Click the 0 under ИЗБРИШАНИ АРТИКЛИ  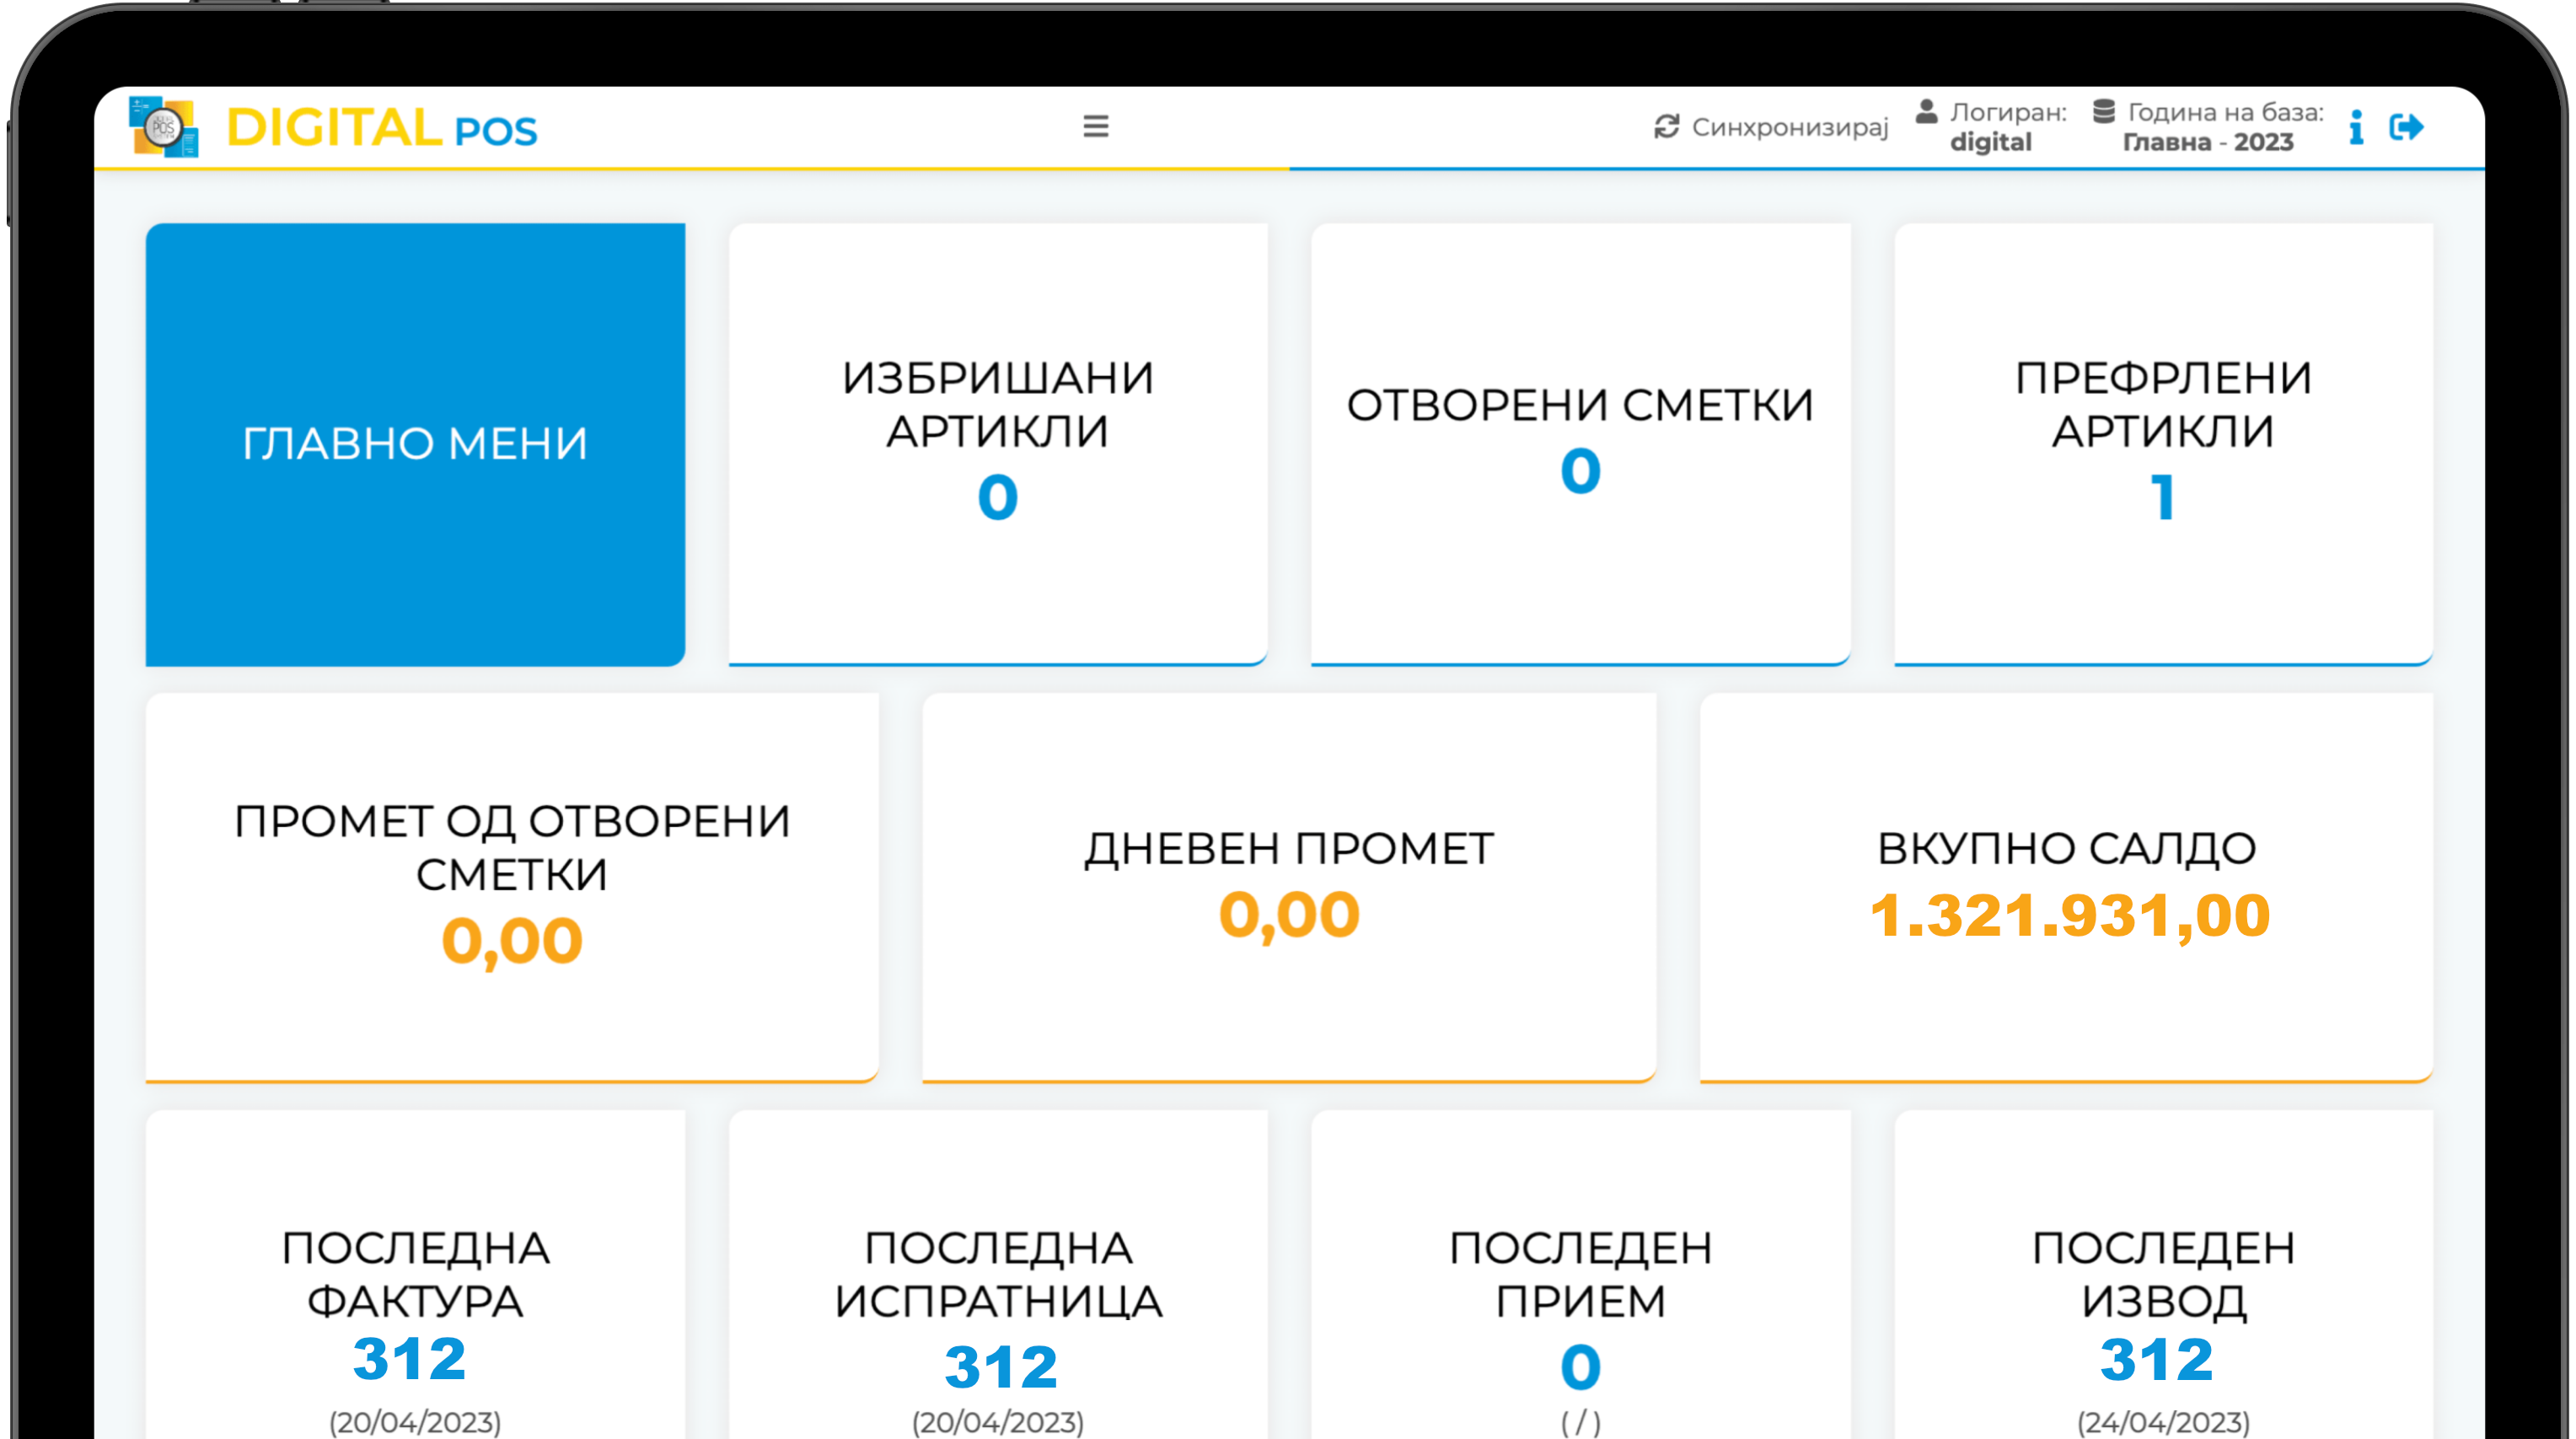click(x=998, y=497)
